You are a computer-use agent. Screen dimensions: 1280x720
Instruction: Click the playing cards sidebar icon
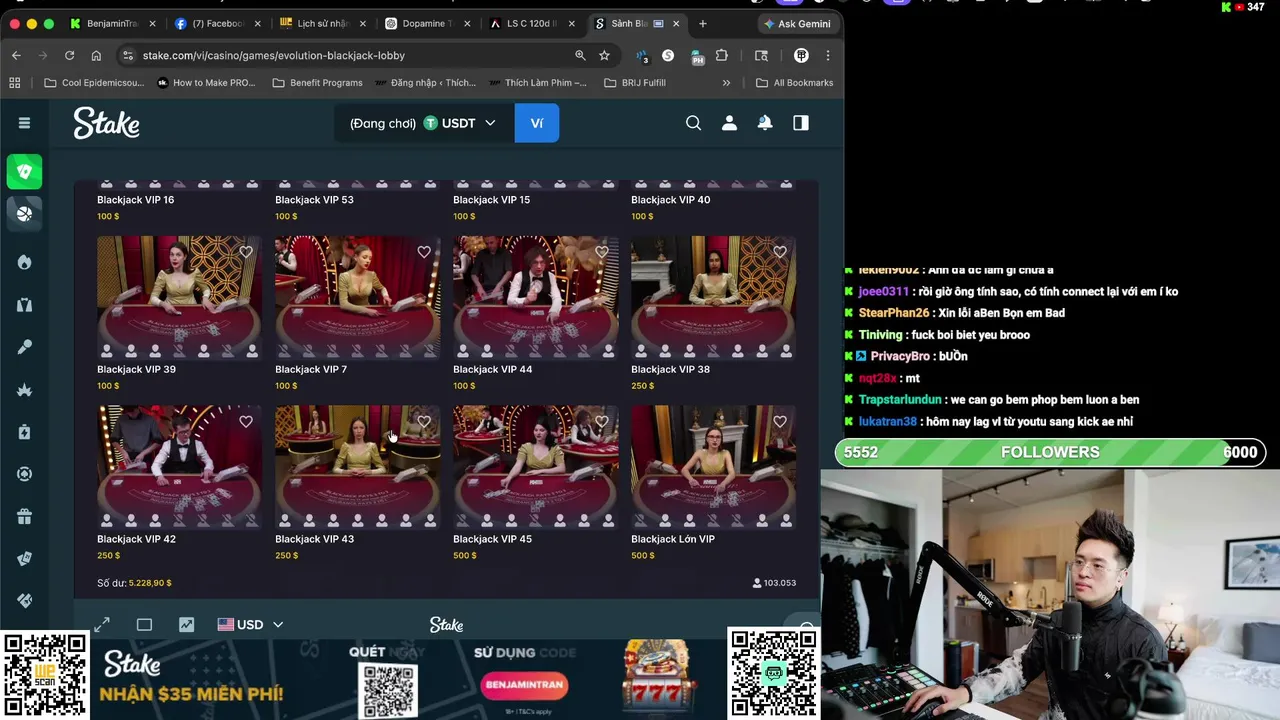point(24,559)
